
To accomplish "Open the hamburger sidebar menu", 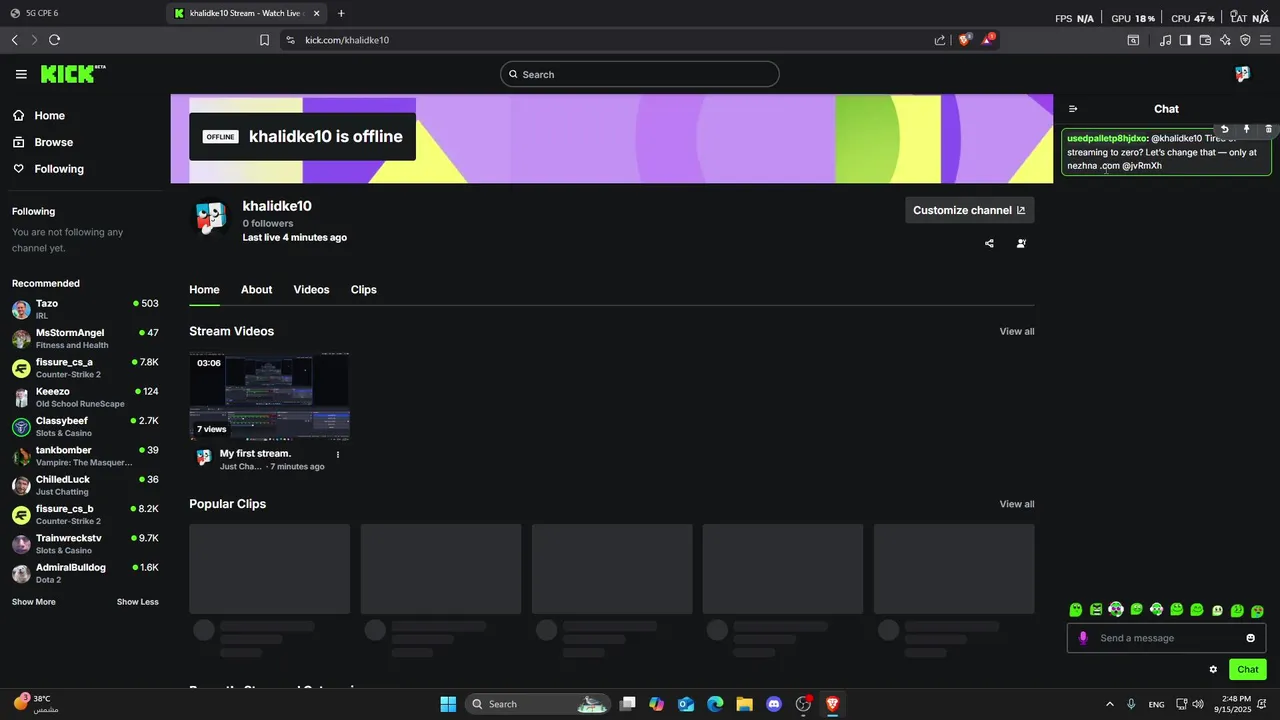I will point(21,74).
